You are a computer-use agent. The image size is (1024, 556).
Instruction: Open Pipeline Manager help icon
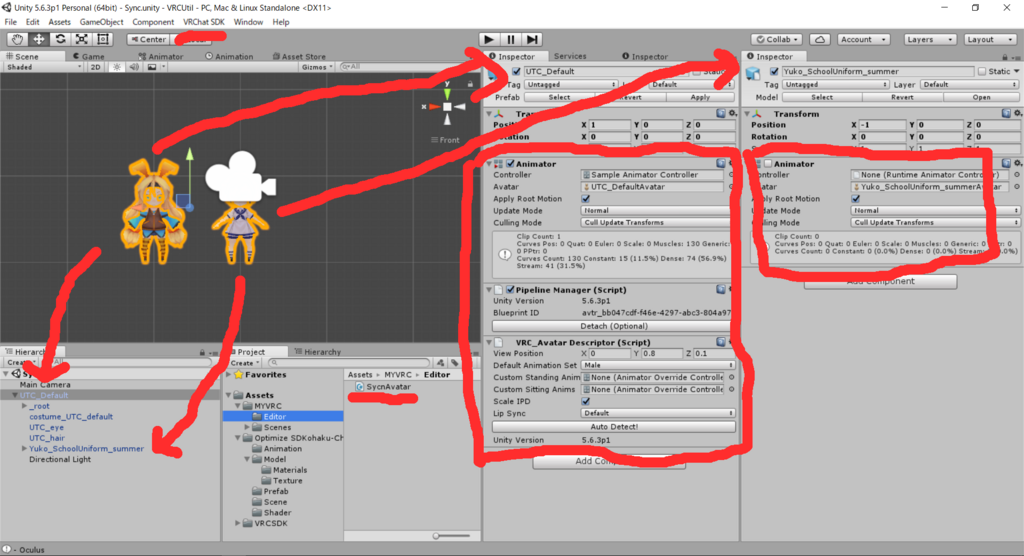click(x=721, y=289)
